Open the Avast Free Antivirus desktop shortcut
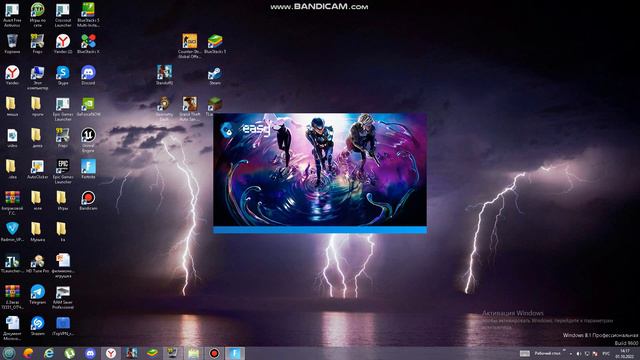This screenshot has height=360, width=640. coord(12,14)
